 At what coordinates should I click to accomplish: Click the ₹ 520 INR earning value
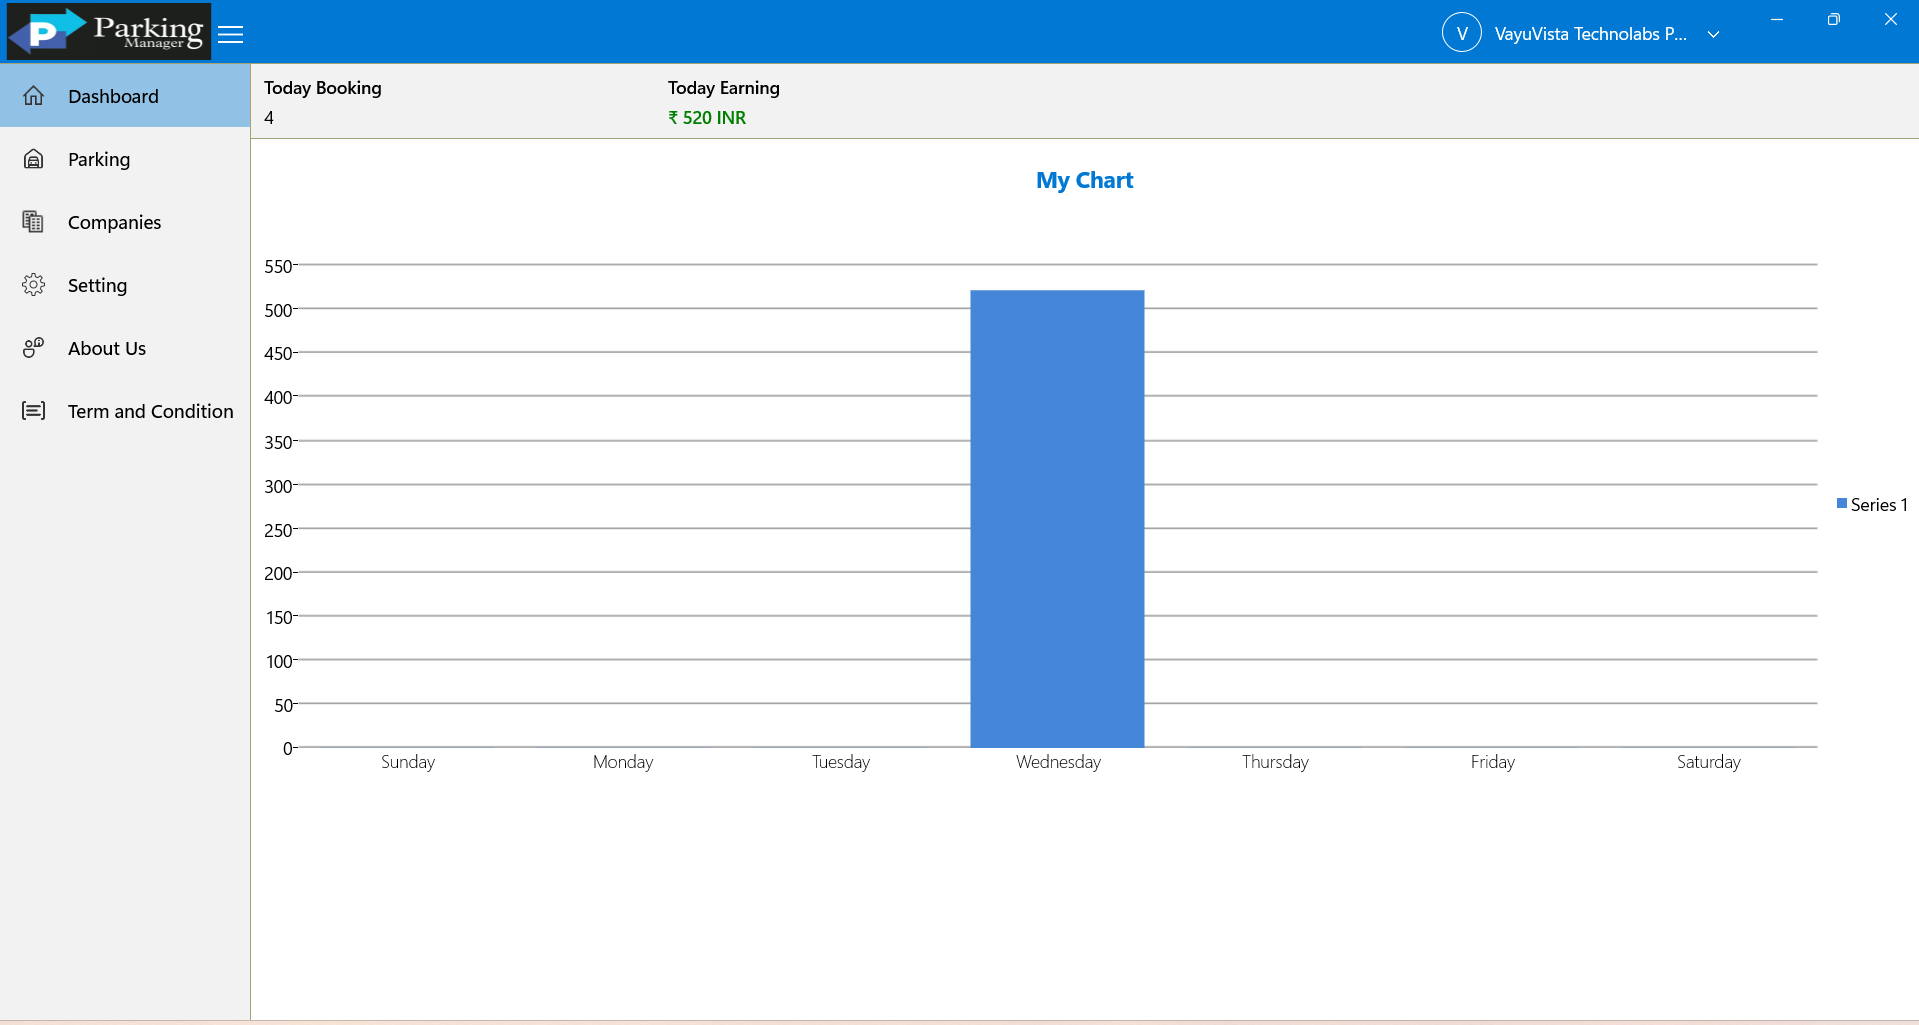707,118
